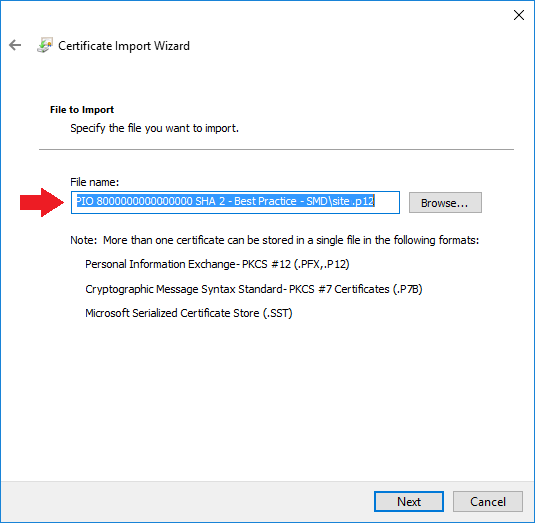The image size is (535, 523).
Task: Click the red arrow pointing to the field
Action: point(42,202)
